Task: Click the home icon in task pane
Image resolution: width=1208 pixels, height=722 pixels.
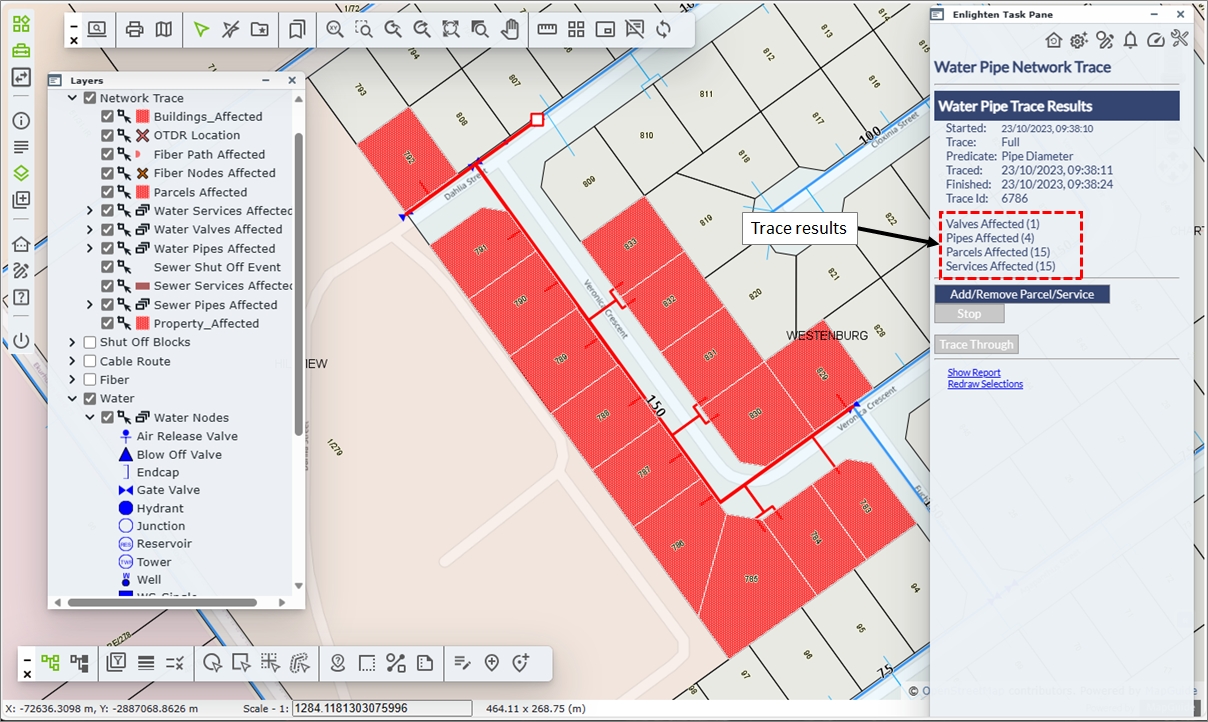Action: pos(1053,40)
